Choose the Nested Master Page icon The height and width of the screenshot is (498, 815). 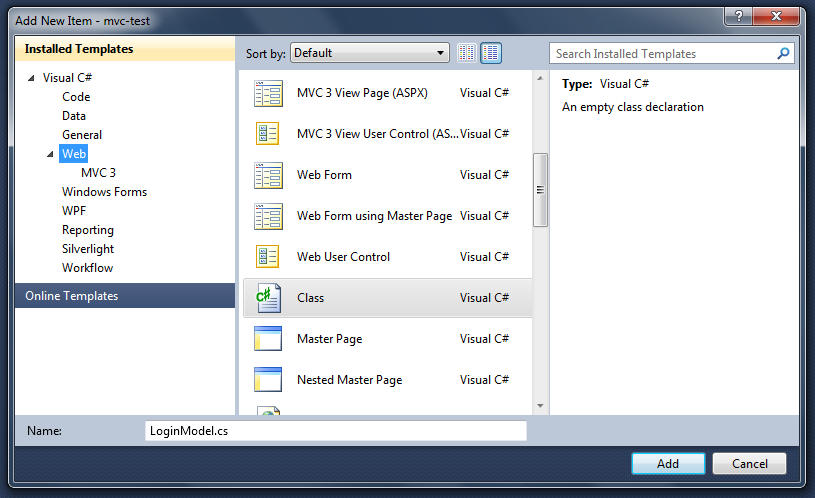click(x=268, y=380)
